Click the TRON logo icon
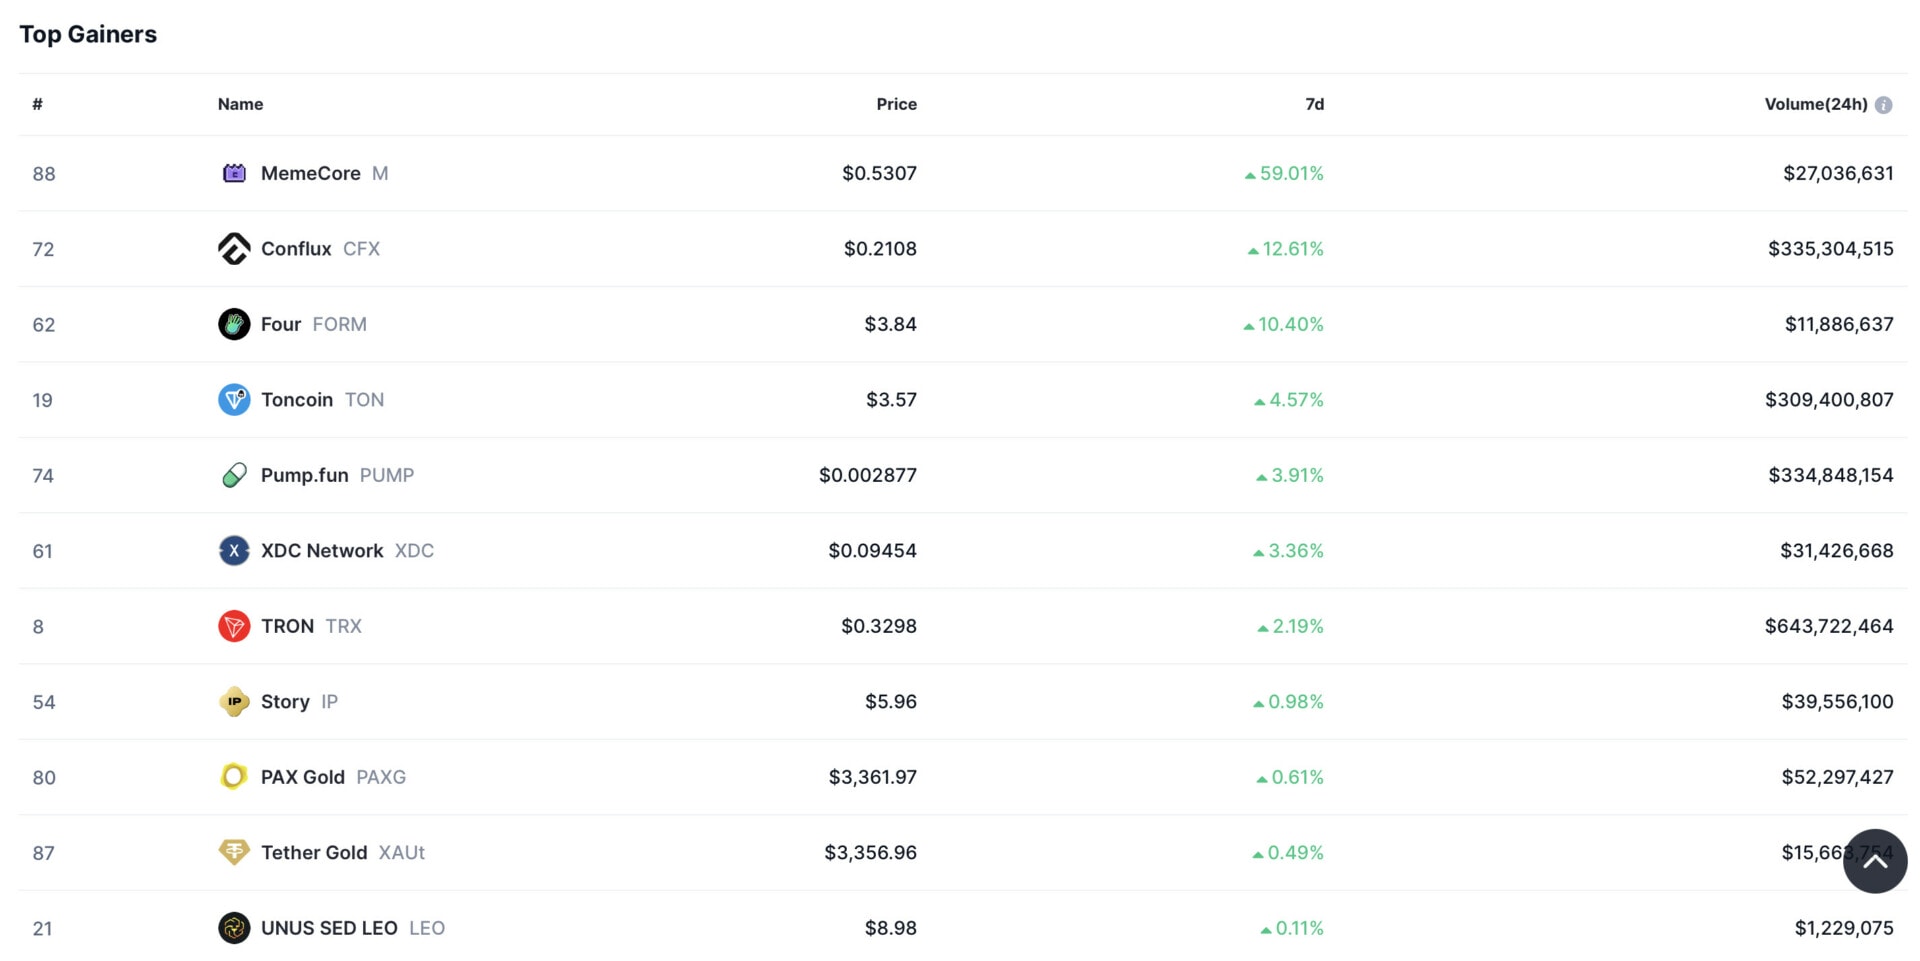Viewport: 1920px width, 961px height. tap(234, 626)
